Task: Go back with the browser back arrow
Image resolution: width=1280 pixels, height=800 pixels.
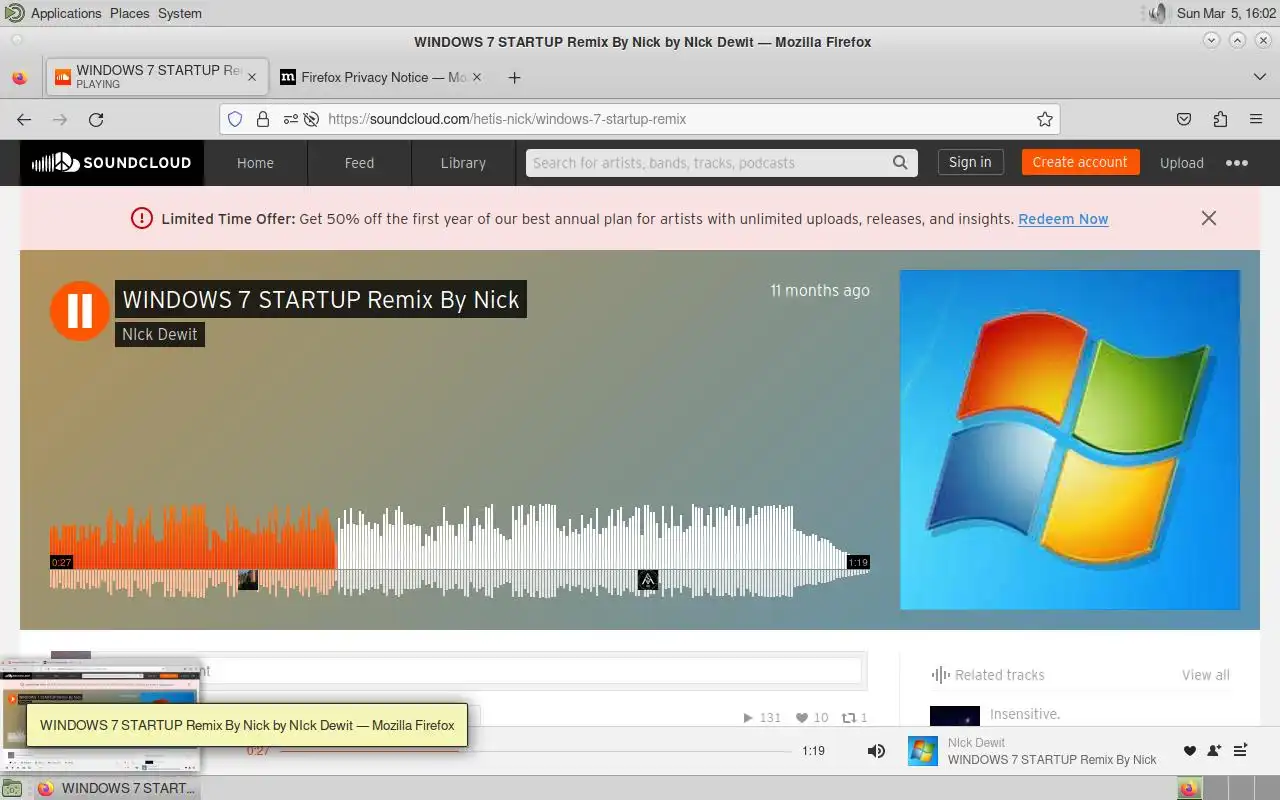Action: [x=24, y=119]
